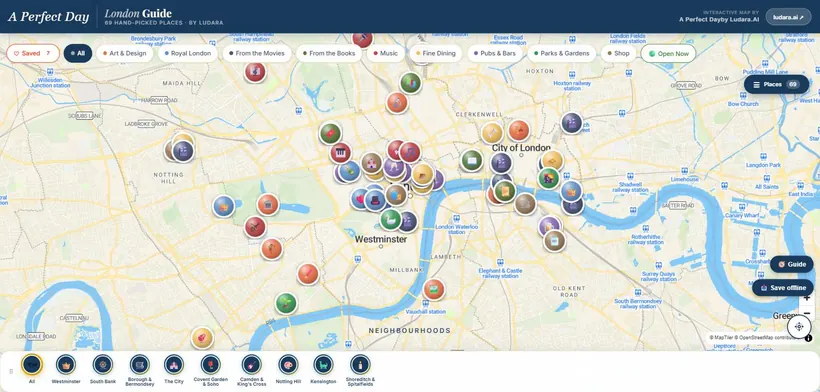
Task: Toggle the Saved places filter
Action: point(33,53)
